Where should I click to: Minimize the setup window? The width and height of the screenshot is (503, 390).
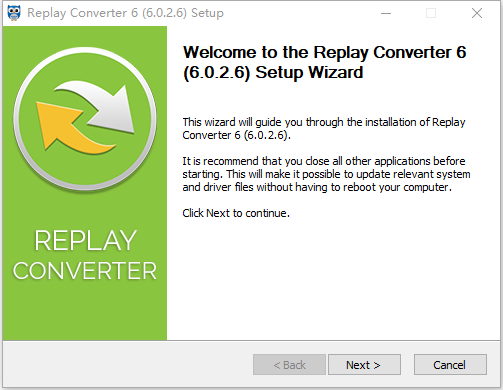click(x=386, y=13)
